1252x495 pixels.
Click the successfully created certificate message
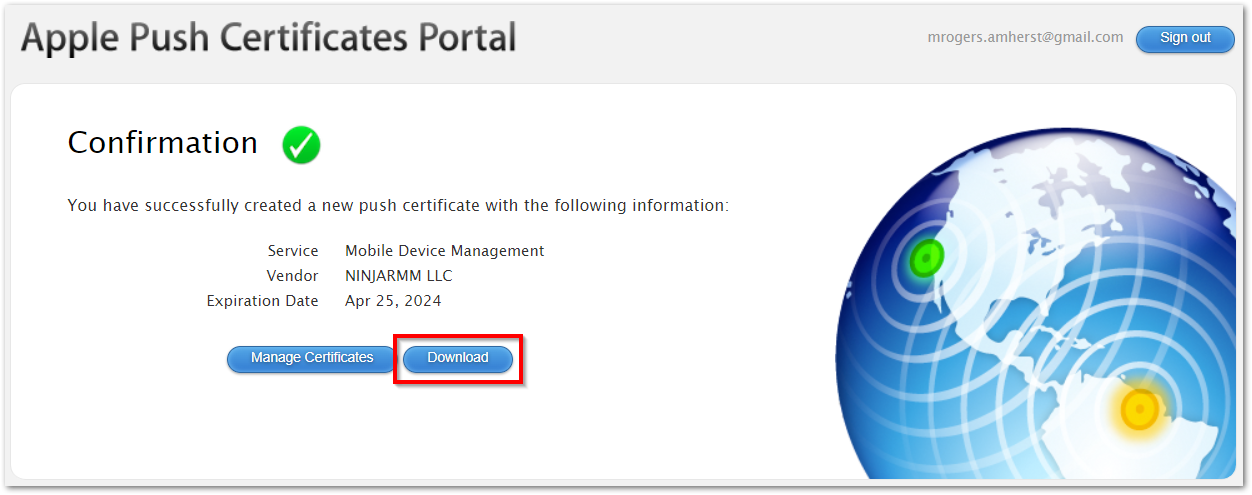click(398, 205)
